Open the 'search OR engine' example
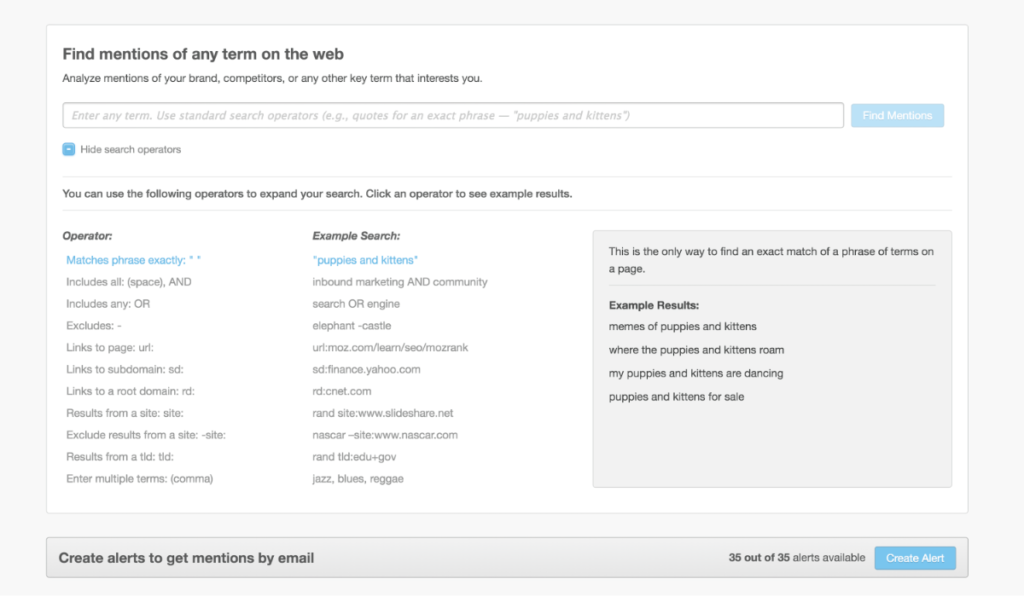 pos(356,304)
